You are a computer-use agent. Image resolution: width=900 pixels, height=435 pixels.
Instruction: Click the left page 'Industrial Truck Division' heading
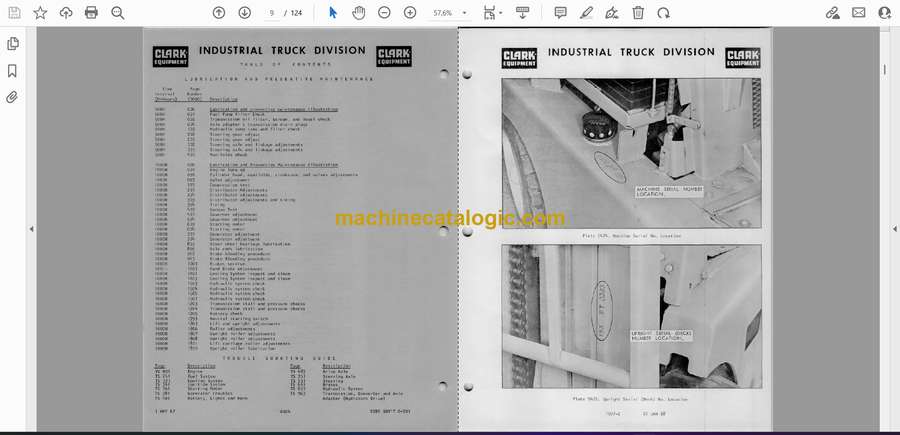click(282, 51)
